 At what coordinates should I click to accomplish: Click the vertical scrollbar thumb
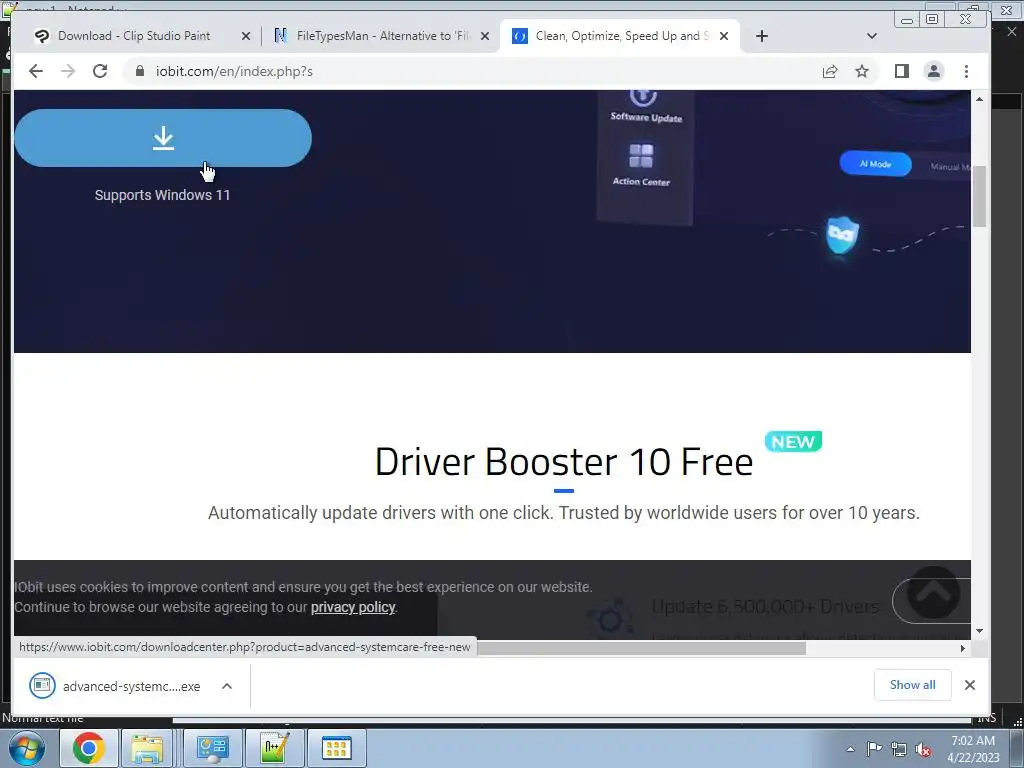pyautogui.click(x=979, y=197)
